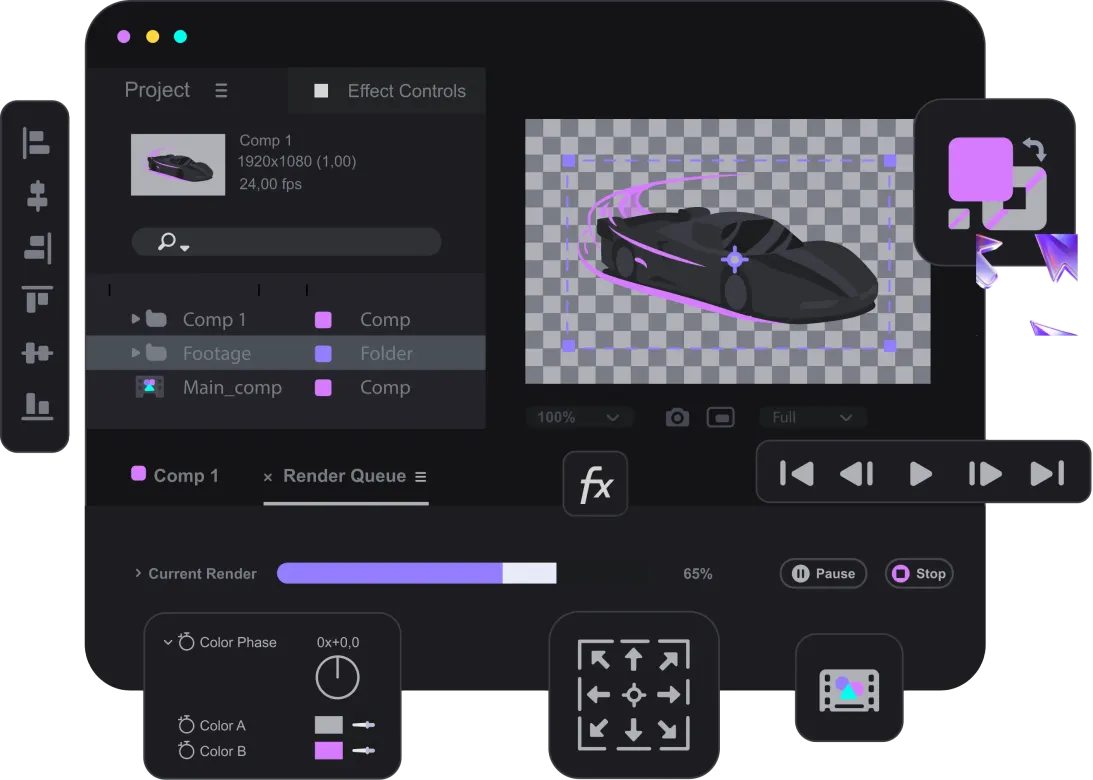Pick color with Color B eyedropper
The image size is (1093, 780).
point(363,751)
